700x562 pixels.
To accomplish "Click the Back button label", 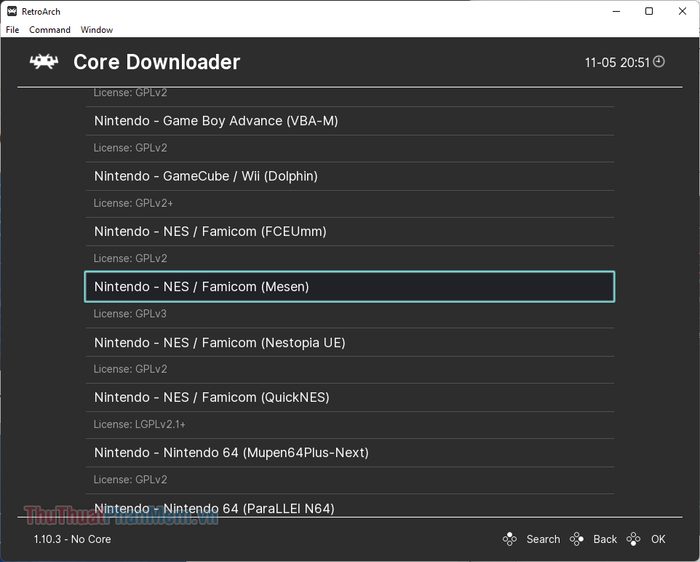I will point(605,539).
